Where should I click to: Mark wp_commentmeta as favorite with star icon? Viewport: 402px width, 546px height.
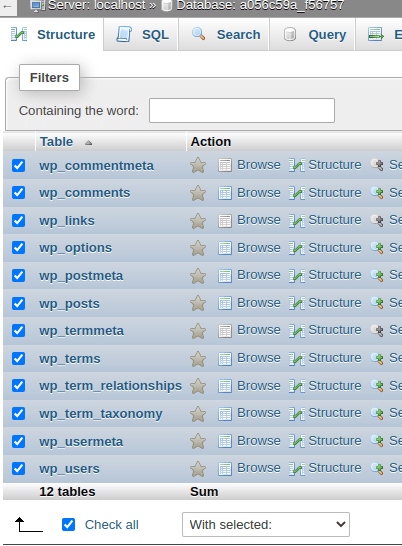coord(198,165)
